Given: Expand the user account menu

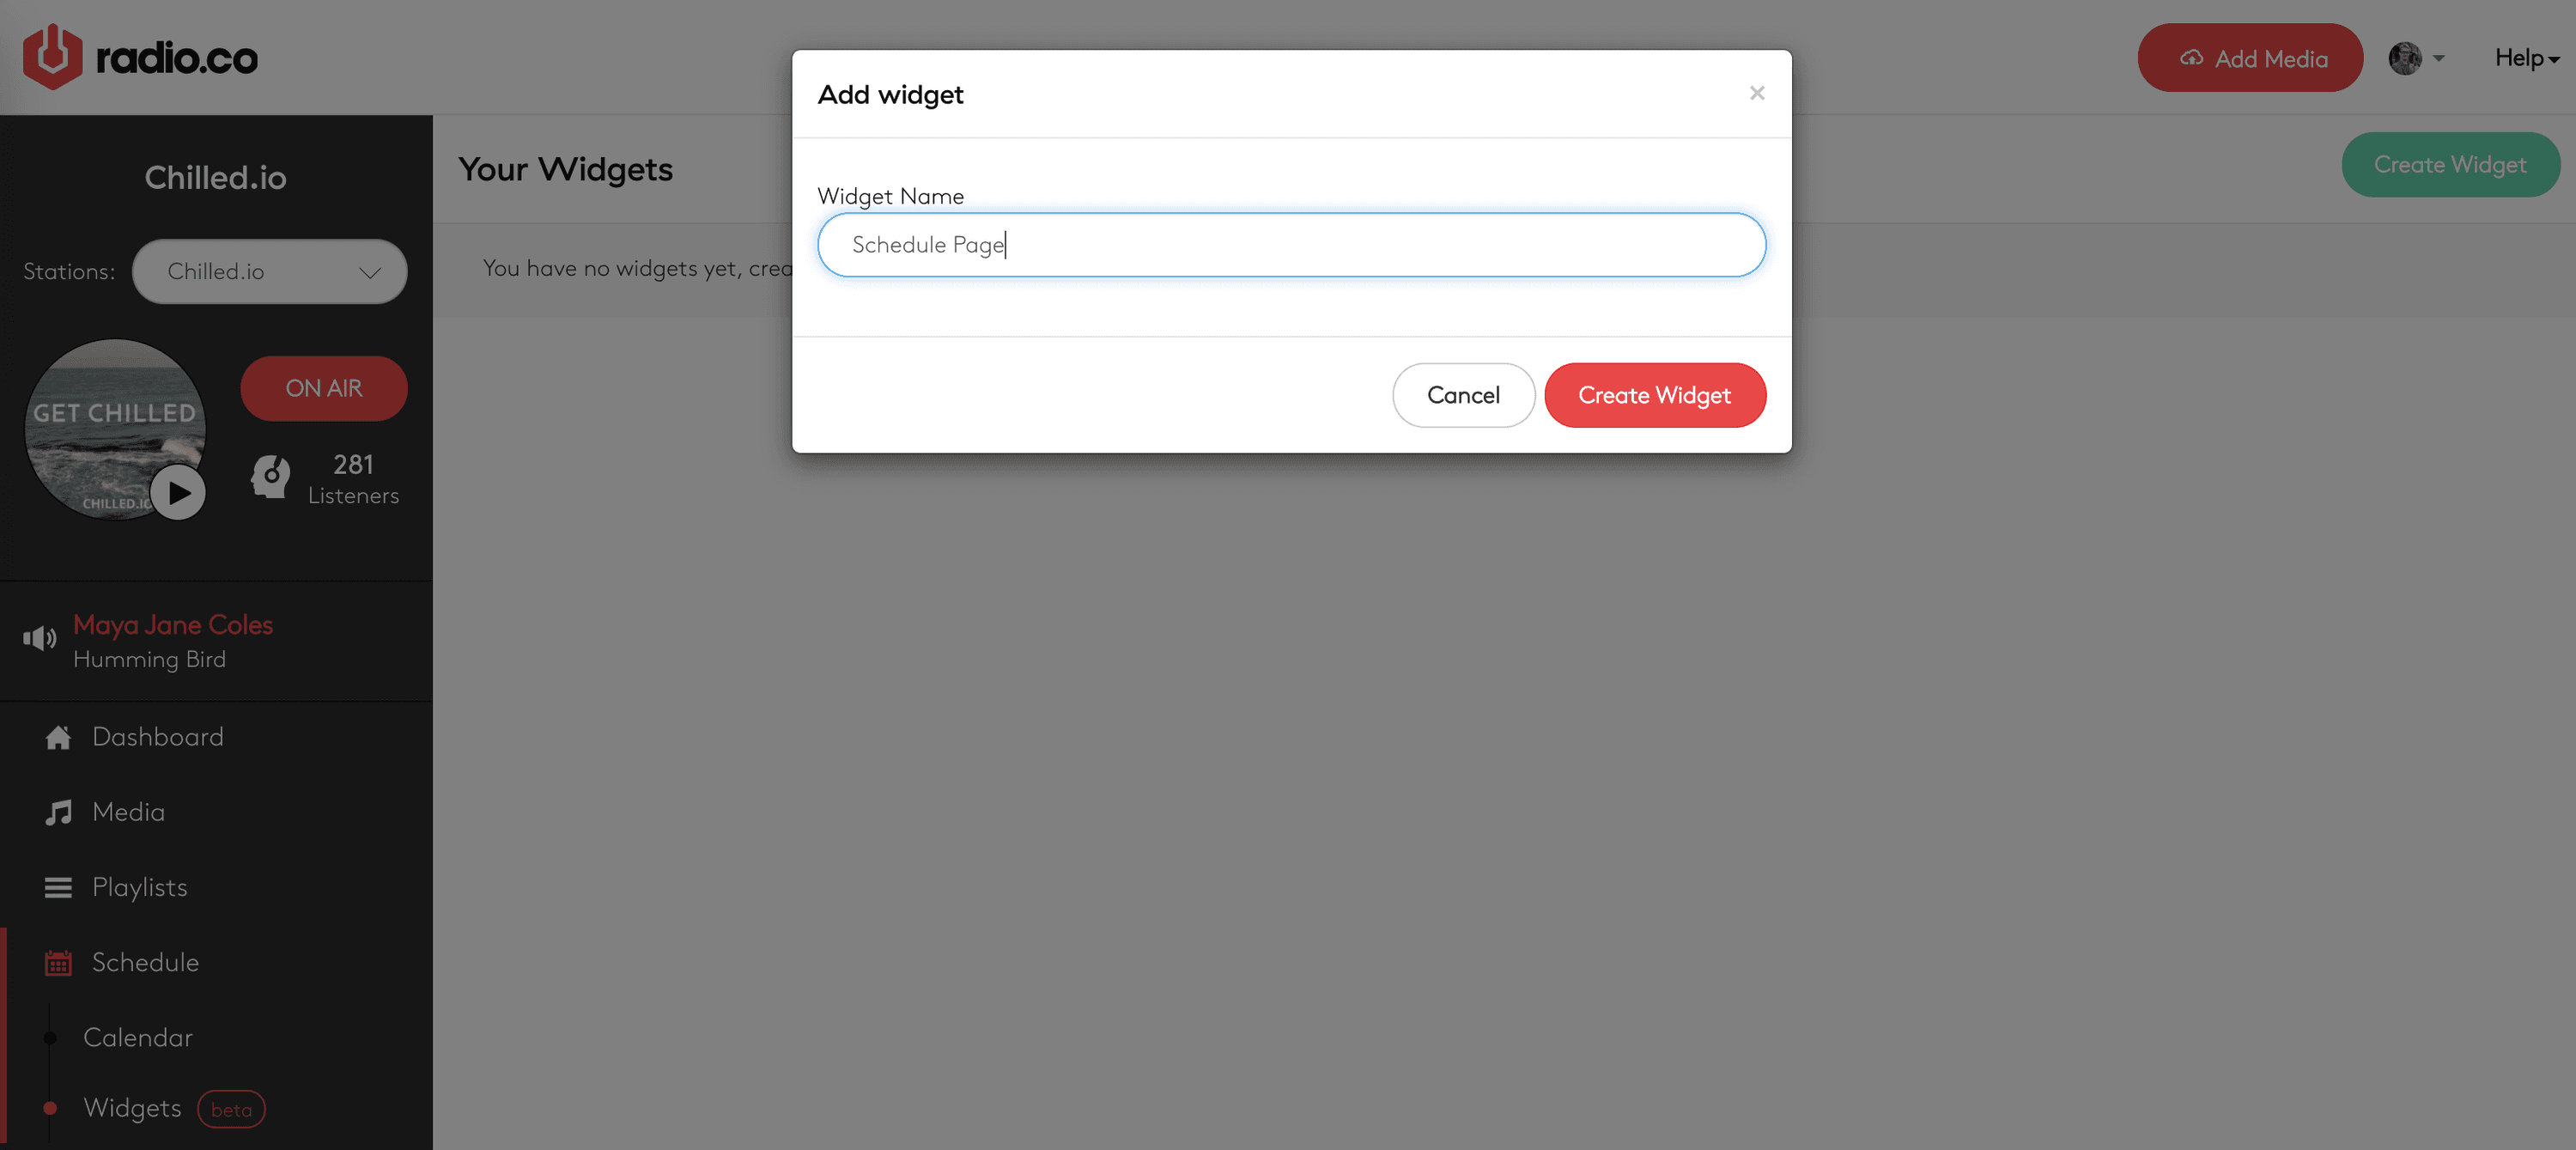Looking at the screenshot, I should coord(2416,58).
